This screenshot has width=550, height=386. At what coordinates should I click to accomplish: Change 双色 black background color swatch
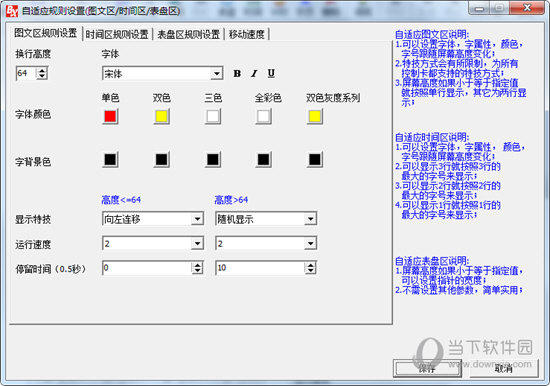[x=161, y=160]
